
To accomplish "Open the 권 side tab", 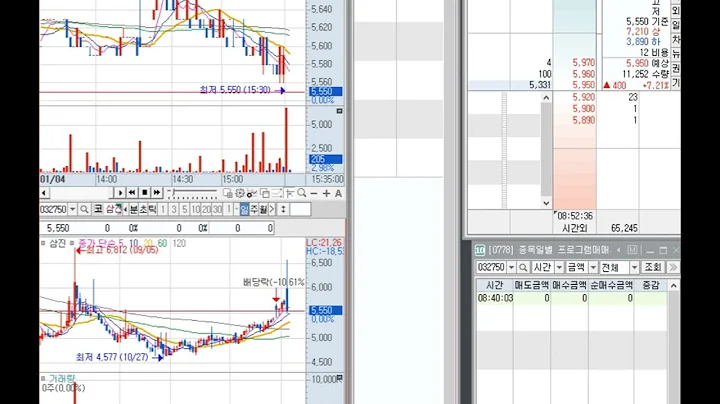I will click(676, 68).
